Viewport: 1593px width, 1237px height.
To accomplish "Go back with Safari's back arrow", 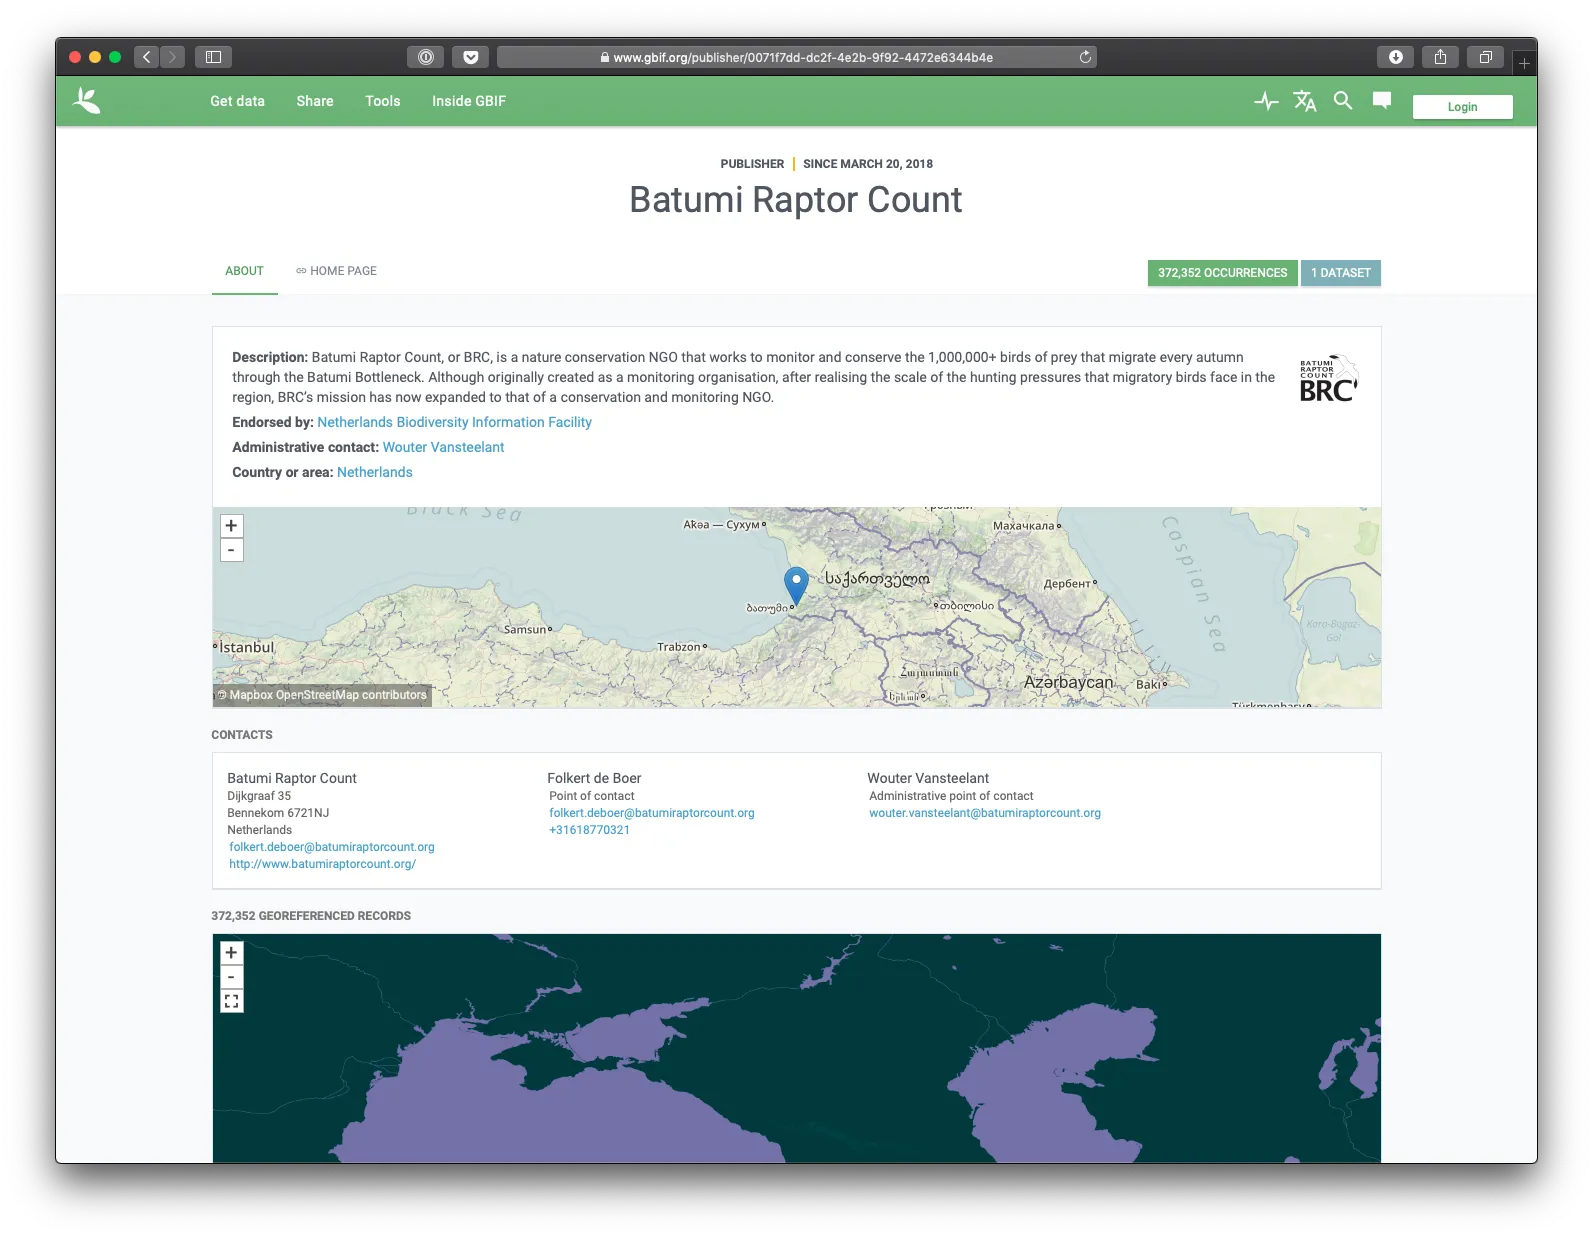I will coord(146,57).
